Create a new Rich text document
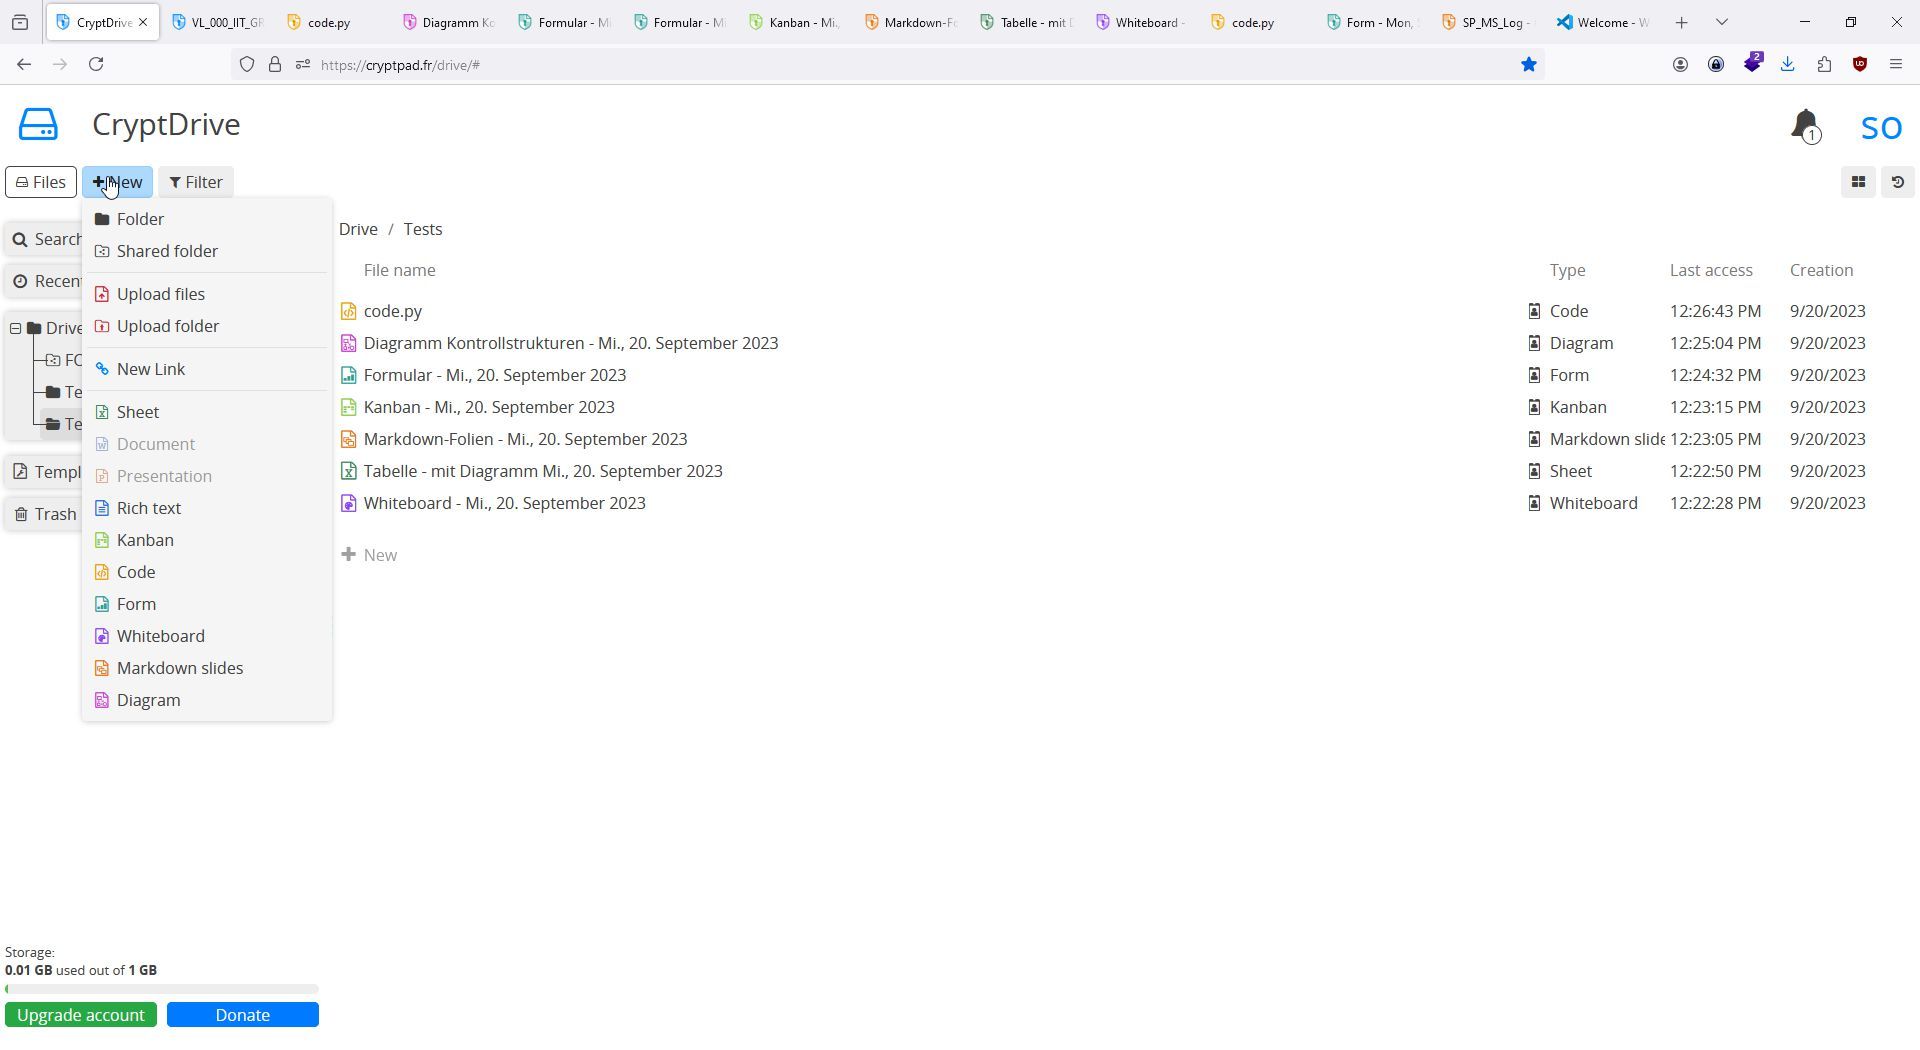This screenshot has height=1050, width=1920. 207,508
